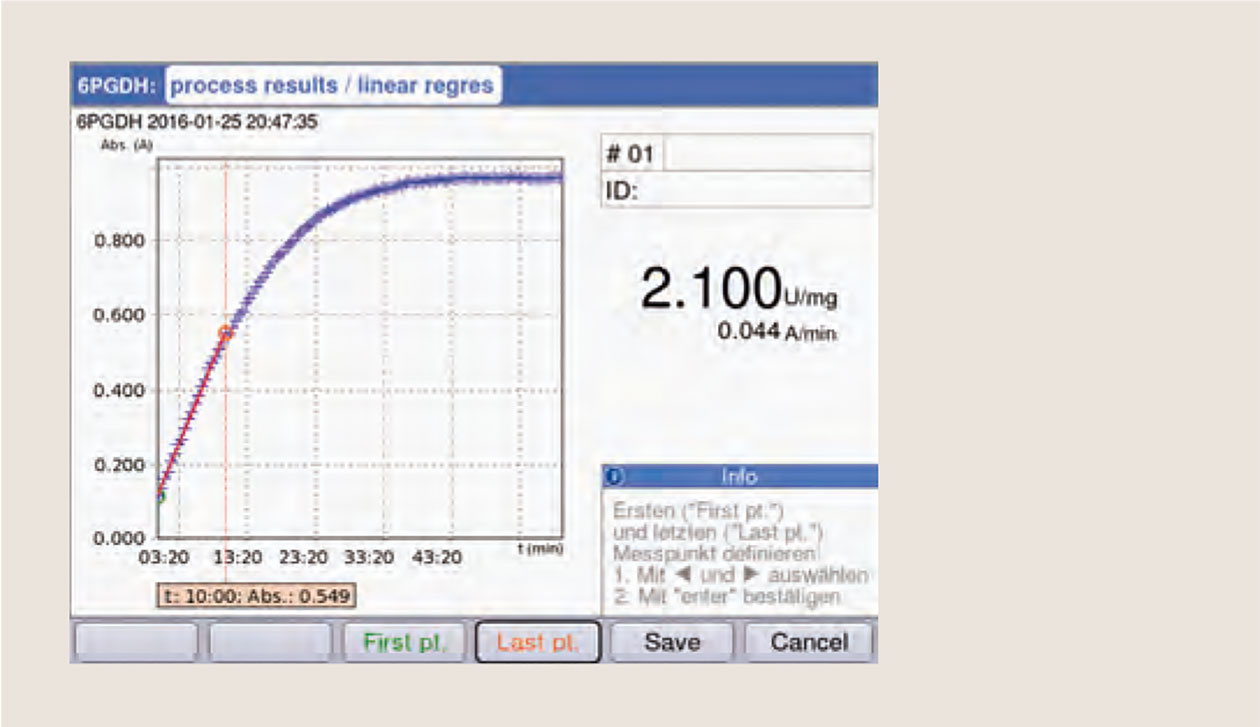Click the 23:20 tick on time axis
The height and width of the screenshot is (727, 1260).
click(x=302, y=557)
